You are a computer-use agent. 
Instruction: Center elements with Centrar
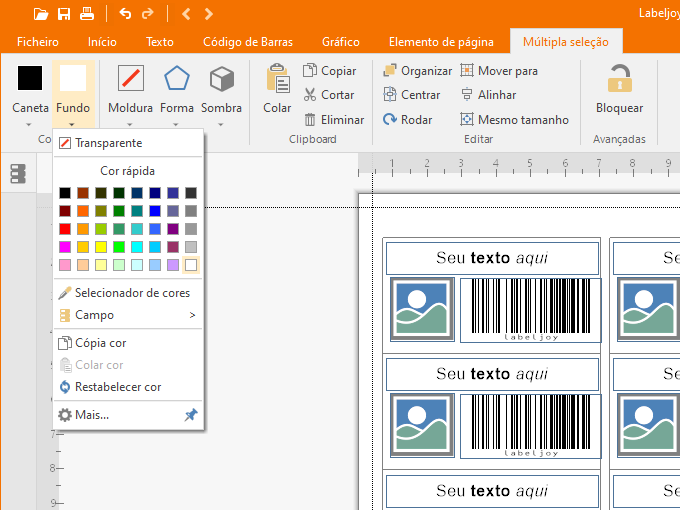tap(412, 95)
